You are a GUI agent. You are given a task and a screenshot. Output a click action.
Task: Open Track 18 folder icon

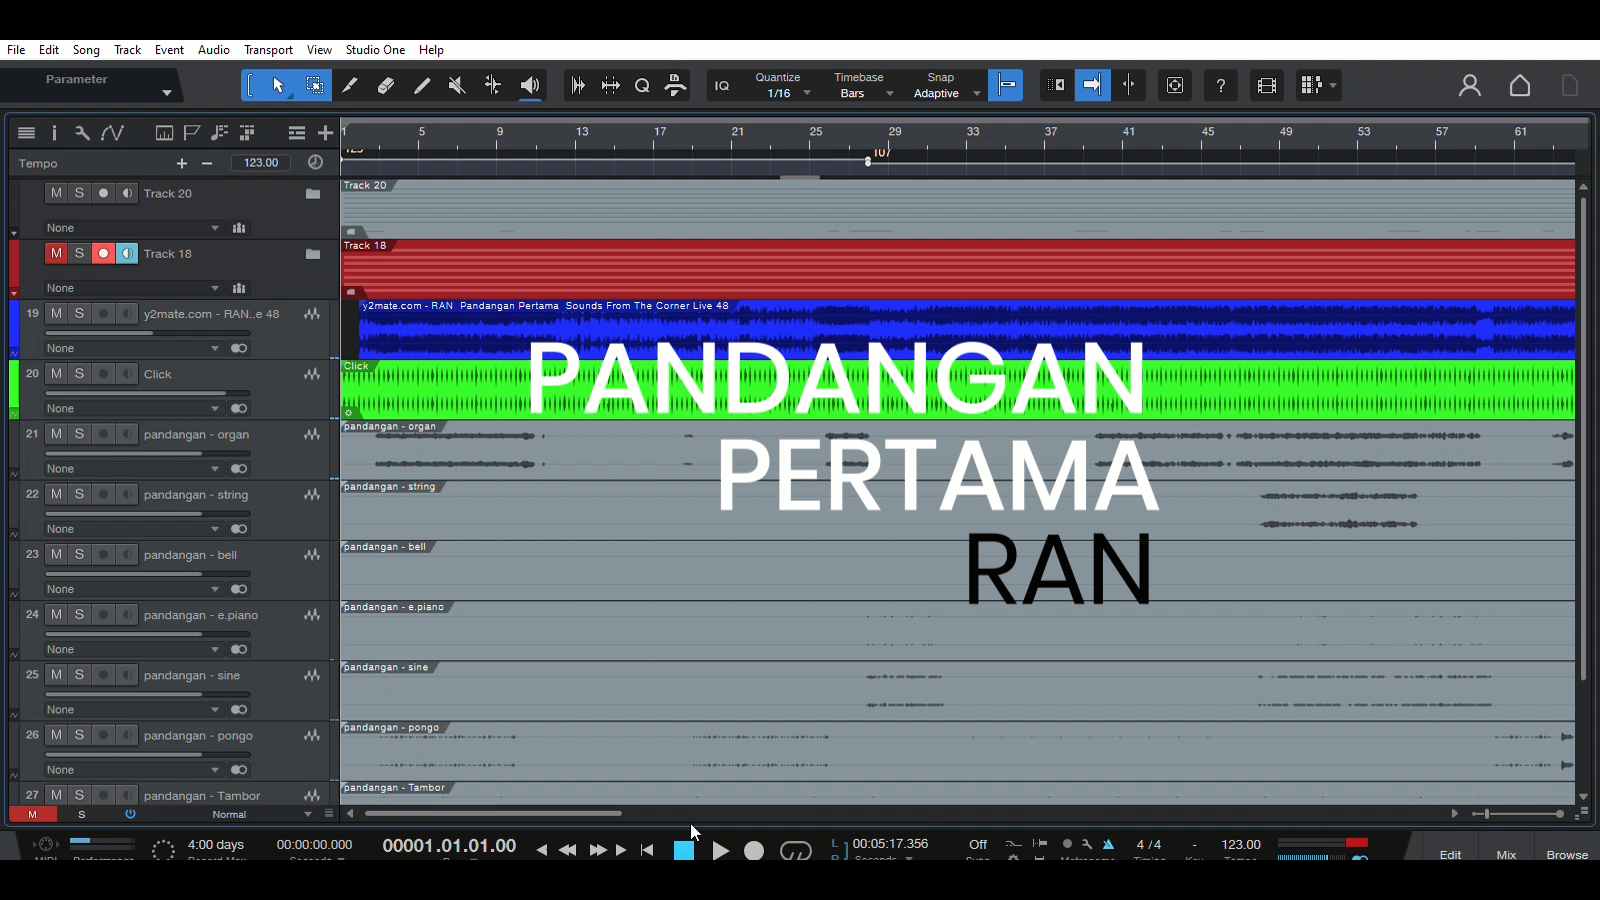pyautogui.click(x=313, y=254)
